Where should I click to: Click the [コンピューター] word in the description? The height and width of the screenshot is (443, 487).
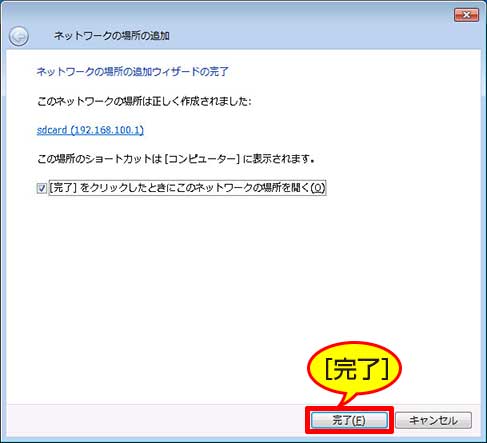[x=202, y=159]
